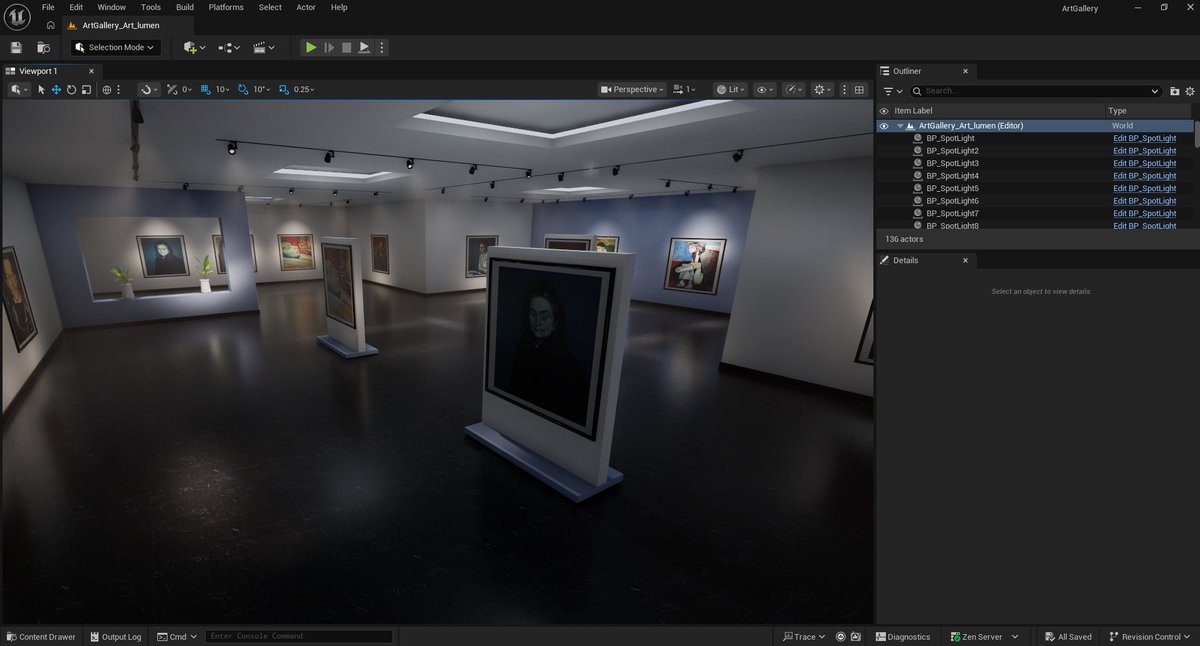Select the Move tool in viewport toolbar
Image resolution: width=1200 pixels, height=646 pixels.
(x=58, y=89)
